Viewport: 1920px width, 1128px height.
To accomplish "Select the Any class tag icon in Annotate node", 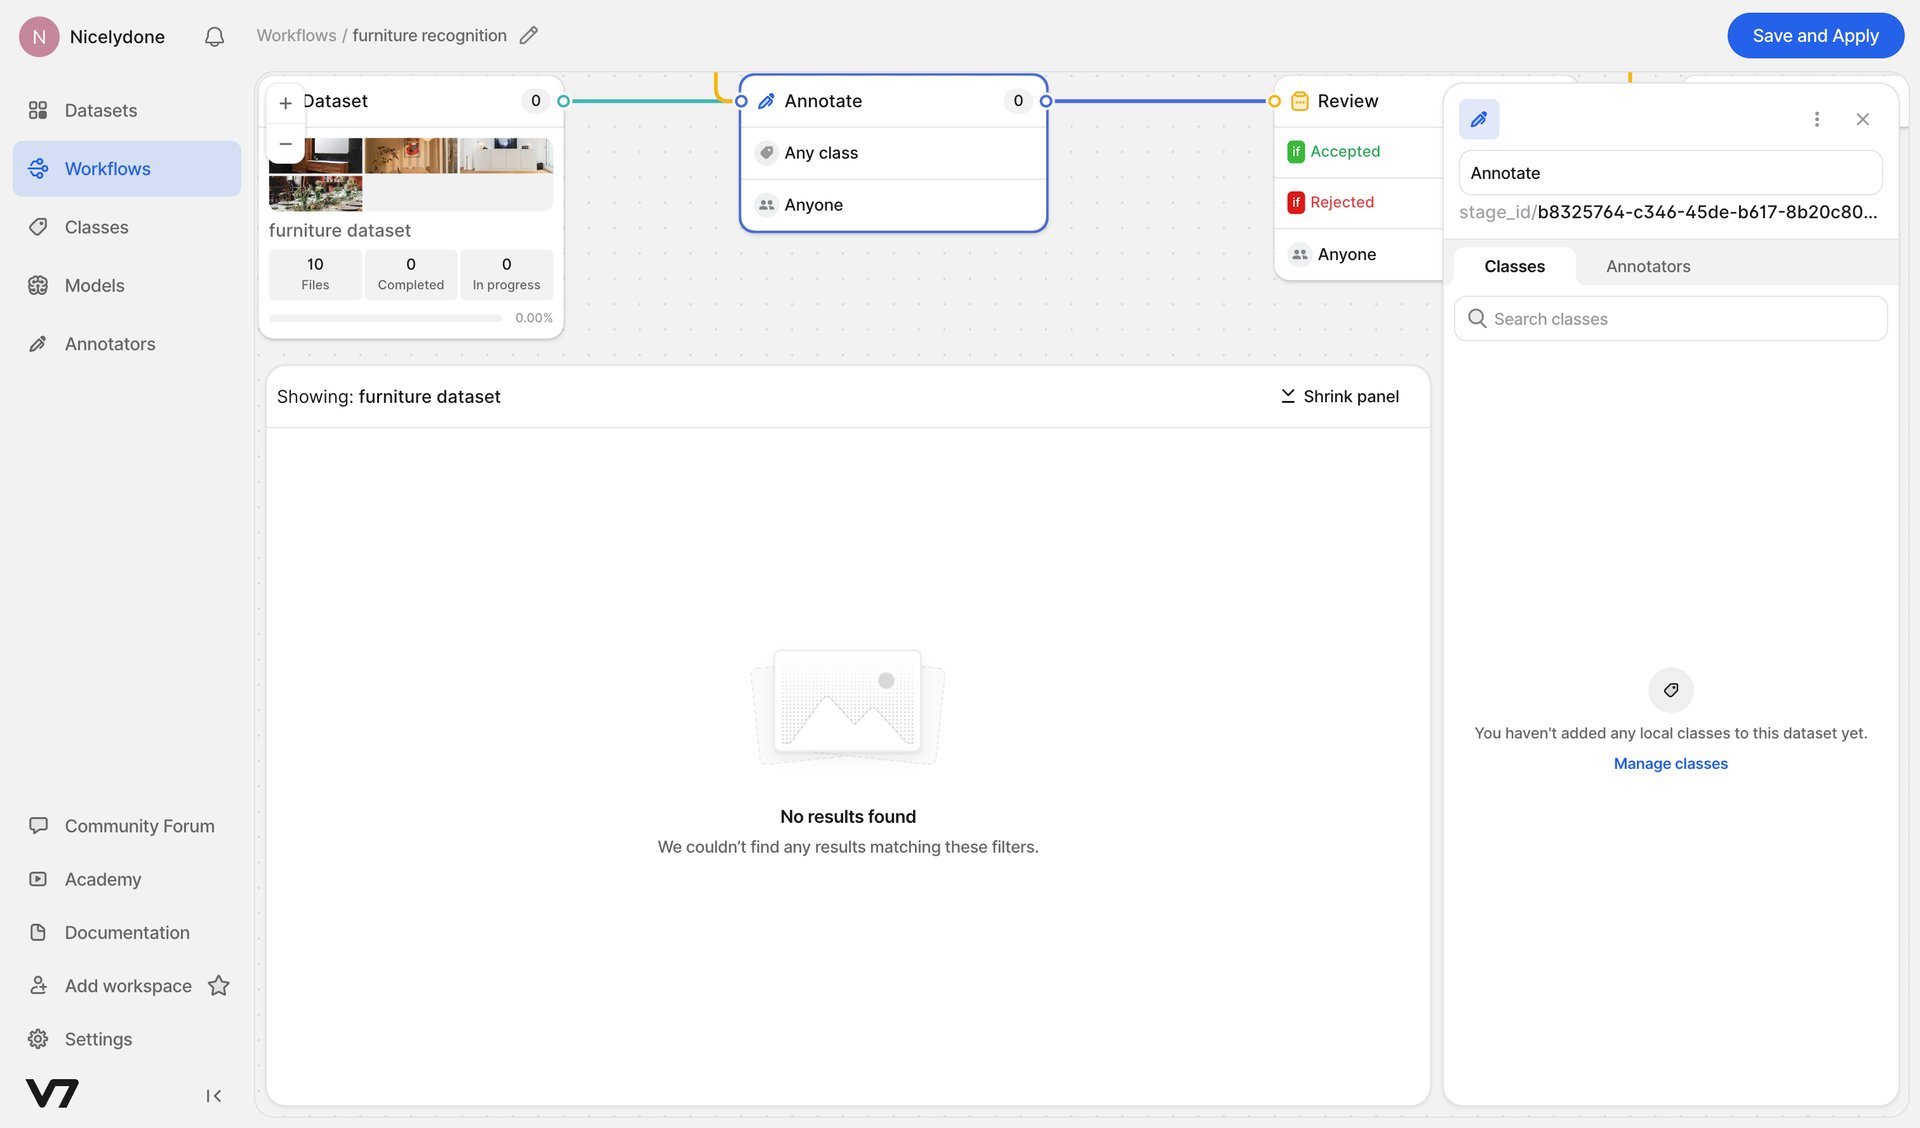I will [x=766, y=152].
